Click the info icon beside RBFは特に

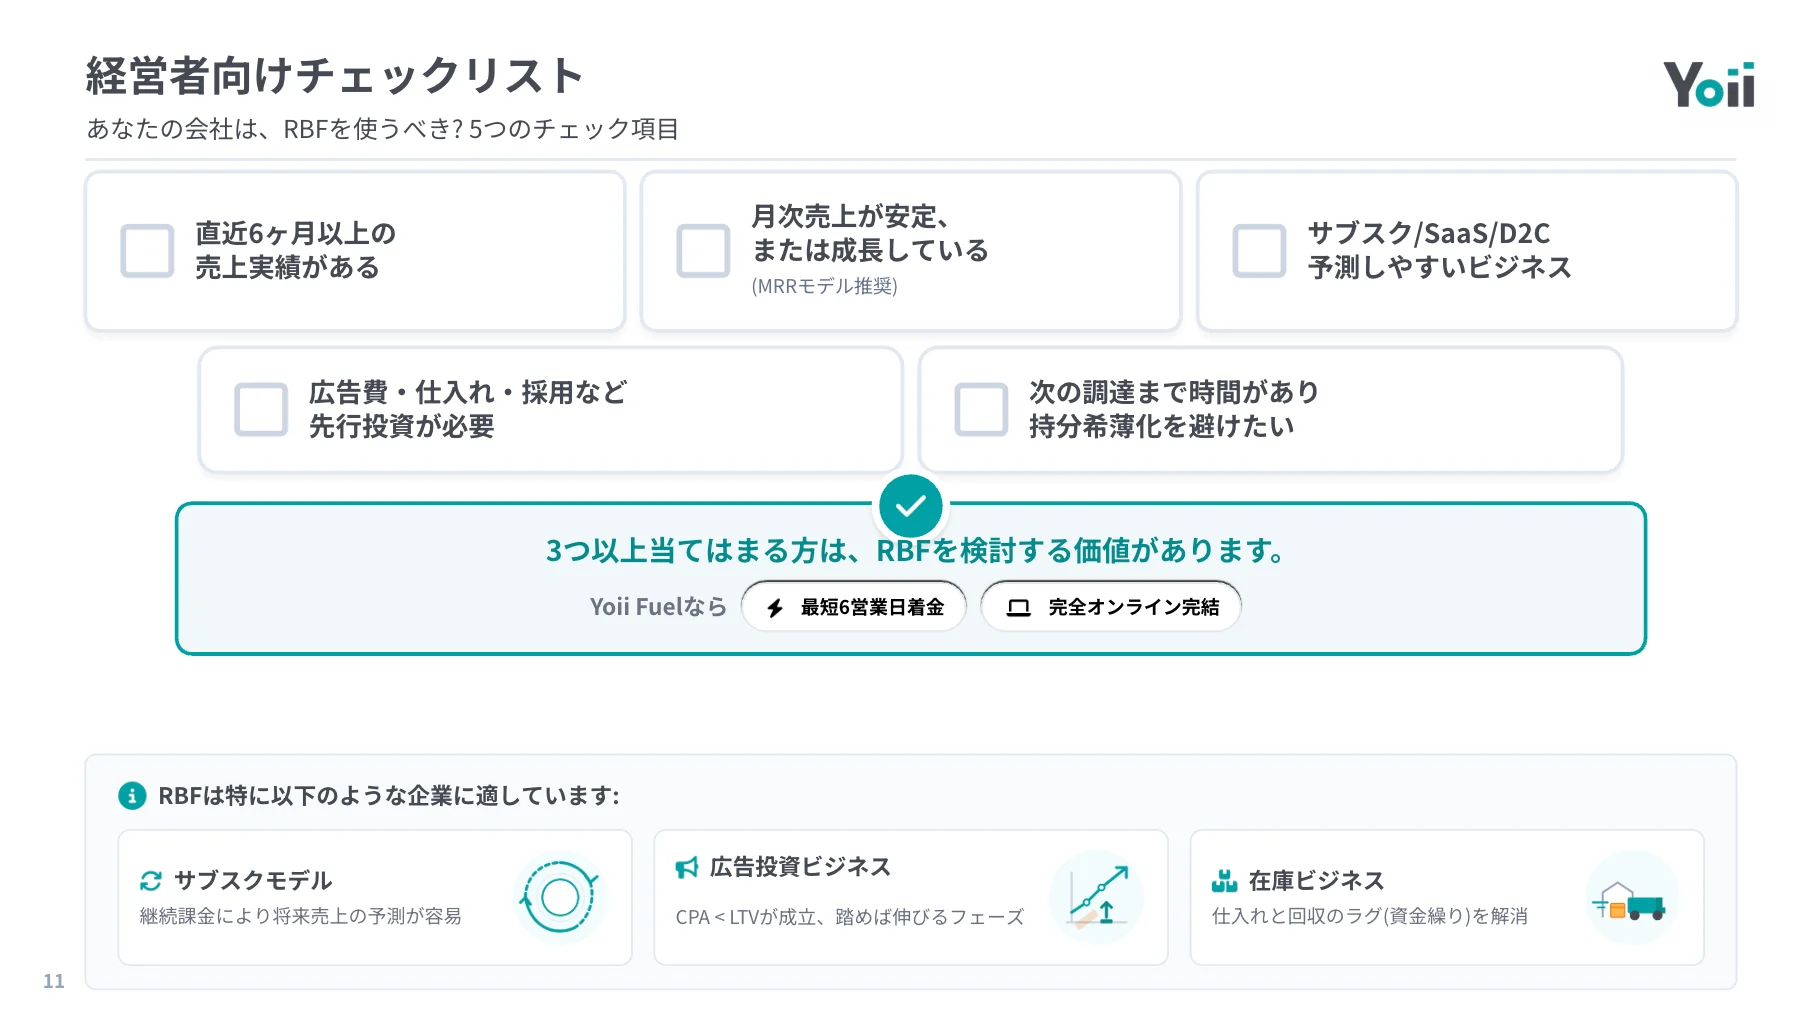[x=132, y=796]
